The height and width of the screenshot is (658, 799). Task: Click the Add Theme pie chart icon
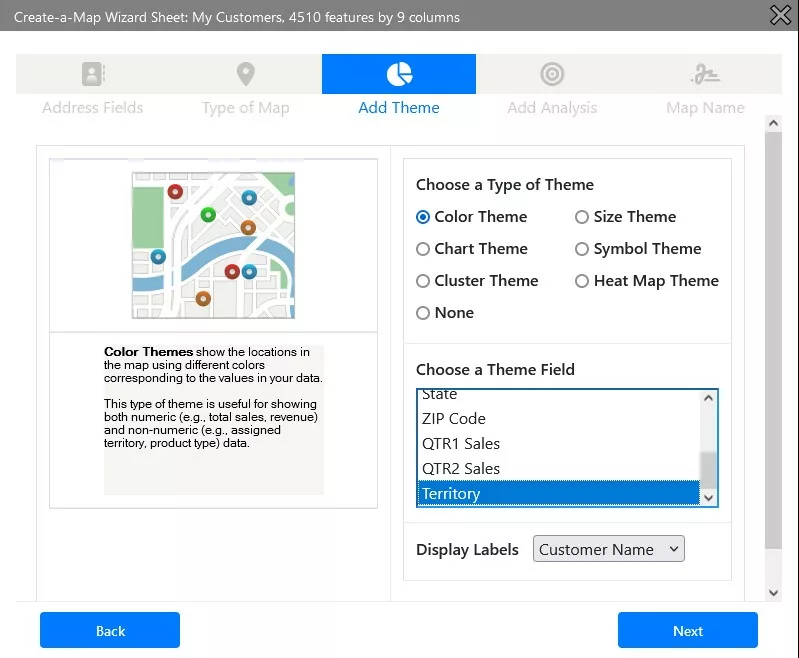399,74
